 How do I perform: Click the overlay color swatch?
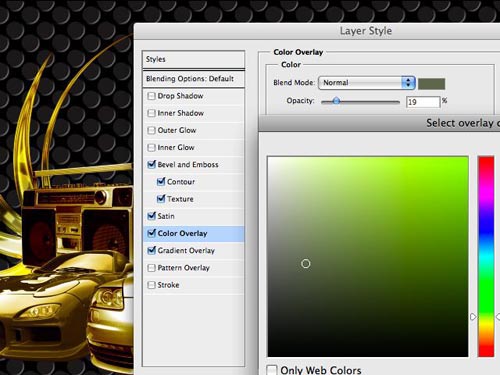click(431, 84)
